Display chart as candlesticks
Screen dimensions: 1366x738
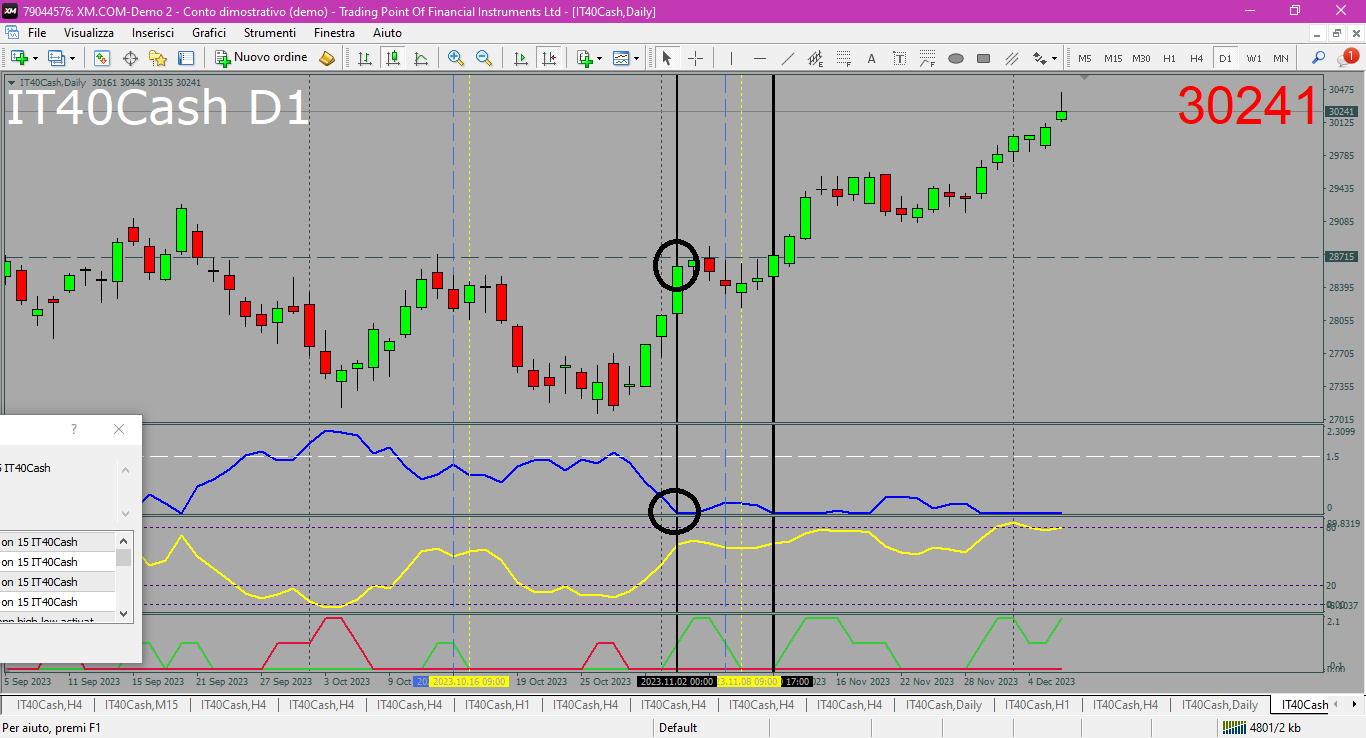coord(393,58)
